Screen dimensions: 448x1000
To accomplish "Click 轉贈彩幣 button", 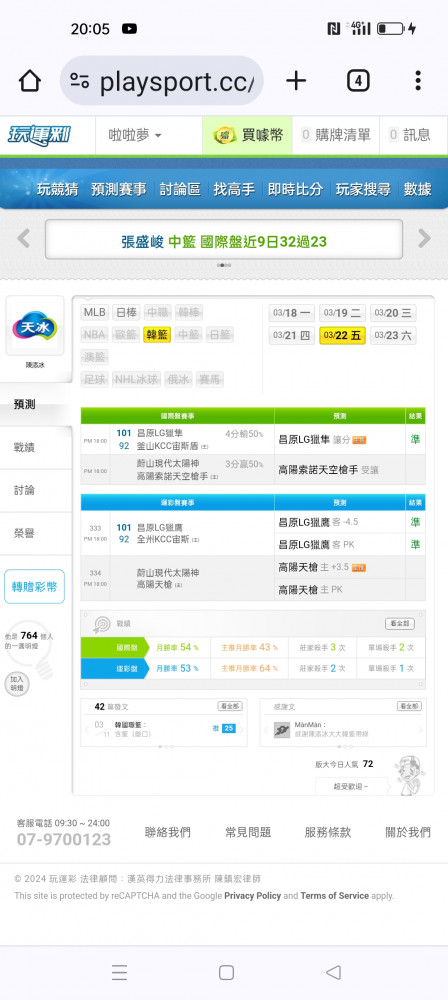I will coord(34,586).
